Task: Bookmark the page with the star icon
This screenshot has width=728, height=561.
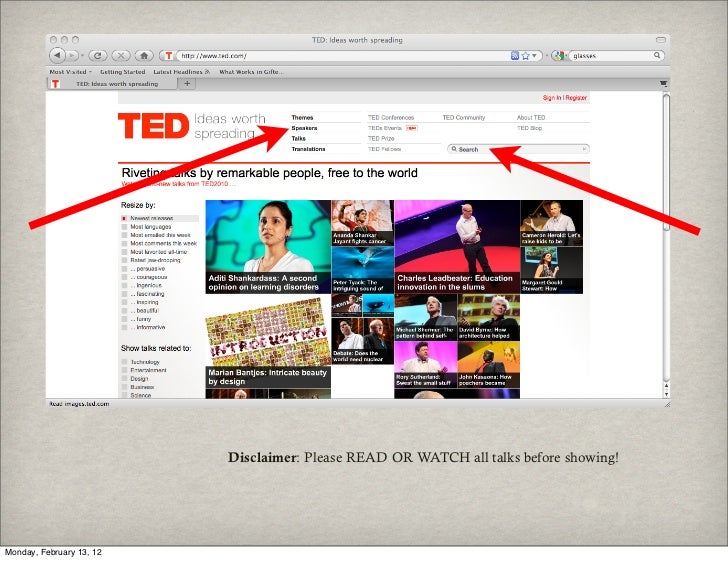Action: click(x=525, y=56)
